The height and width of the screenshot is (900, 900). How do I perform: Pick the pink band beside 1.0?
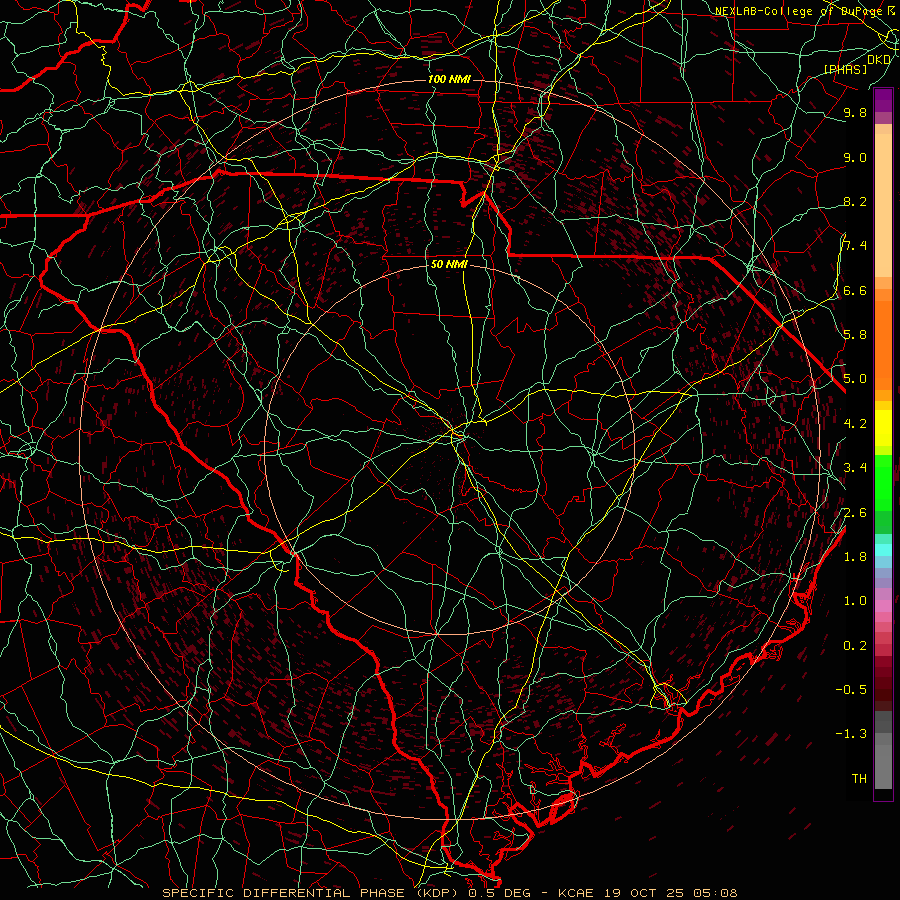point(883,606)
